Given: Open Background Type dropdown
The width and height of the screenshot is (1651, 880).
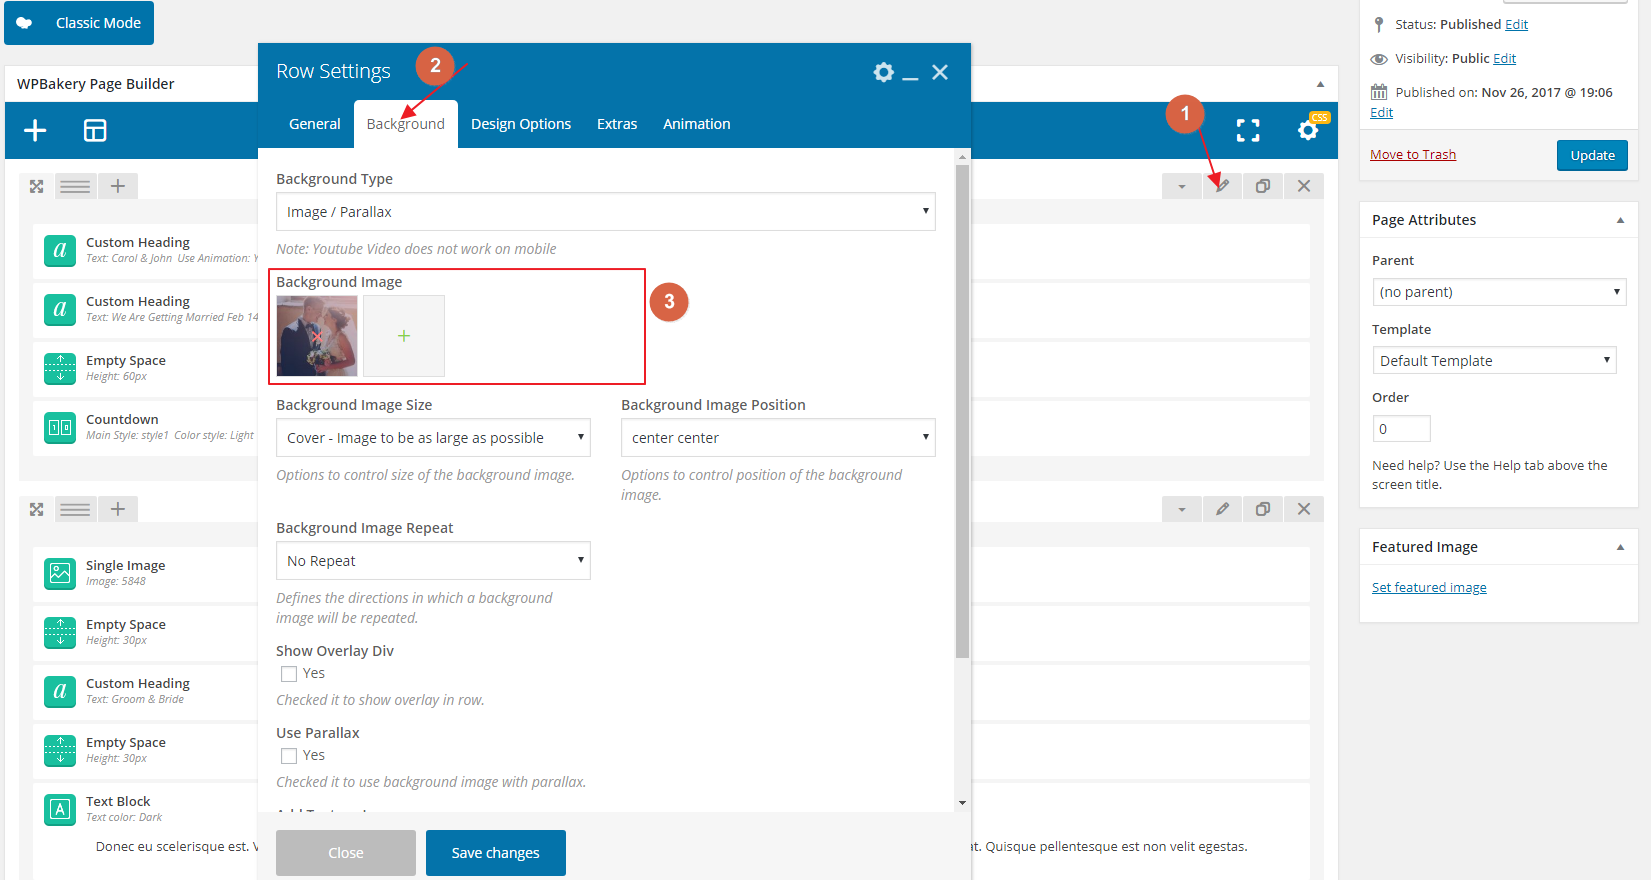Looking at the screenshot, I should [x=606, y=212].
